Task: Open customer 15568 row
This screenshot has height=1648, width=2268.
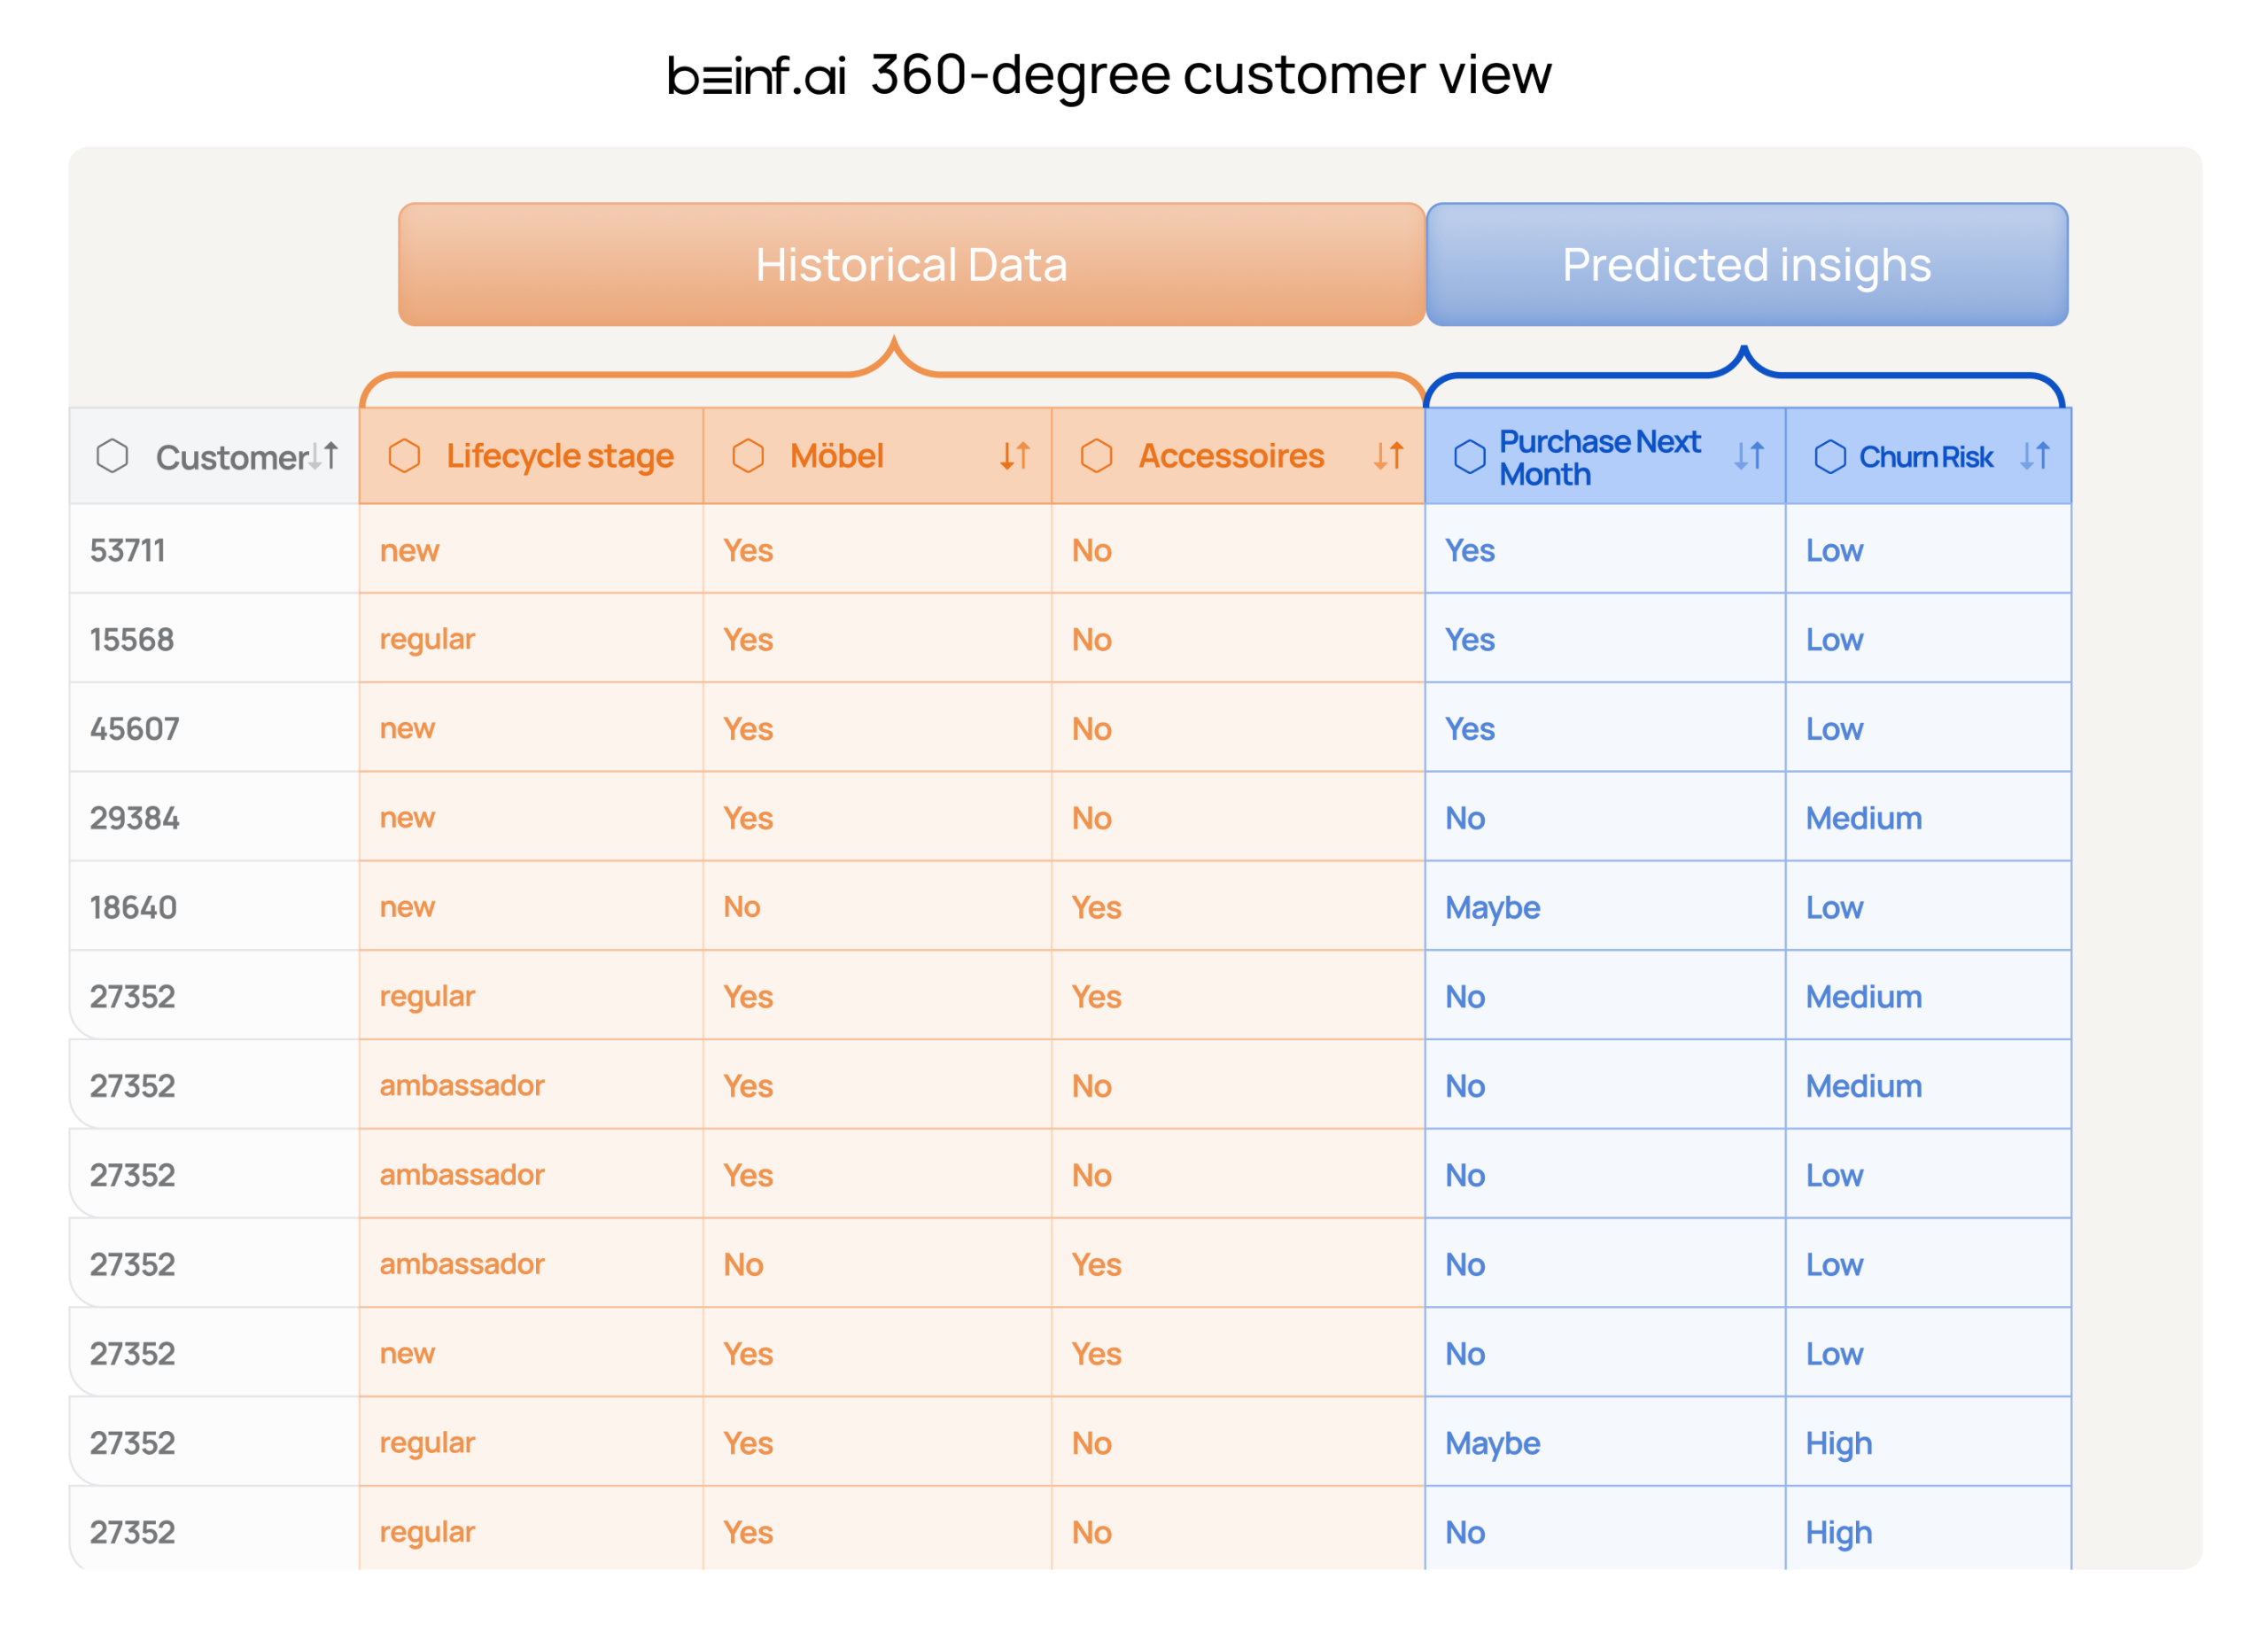Action: pyautogui.click(x=132, y=639)
